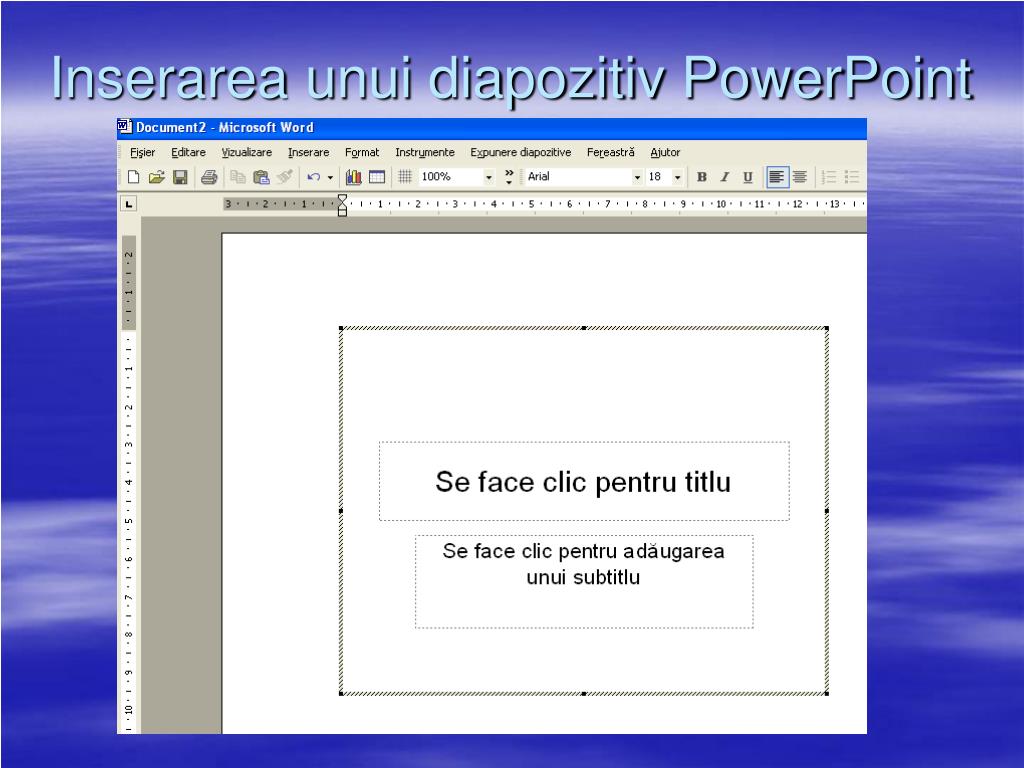Open the Instrumente menu
This screenshot has height=768, width=1024.
[424, 152]
